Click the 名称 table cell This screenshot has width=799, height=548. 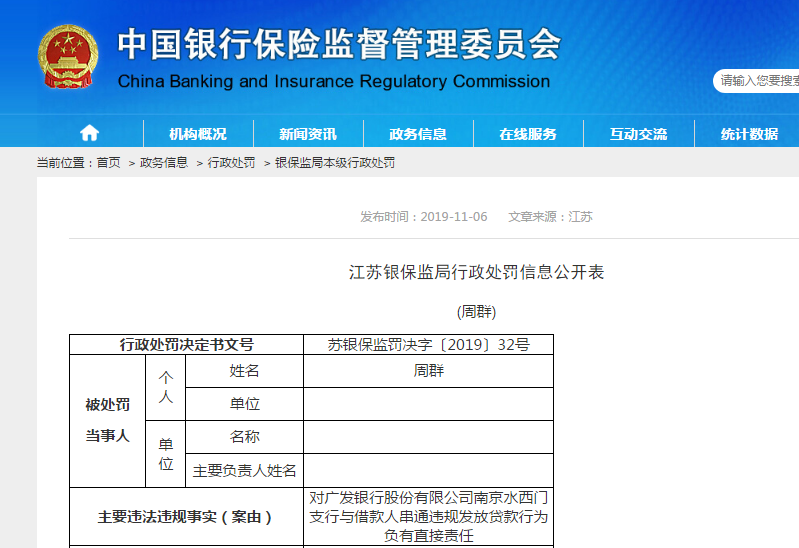tap(245, 437)
